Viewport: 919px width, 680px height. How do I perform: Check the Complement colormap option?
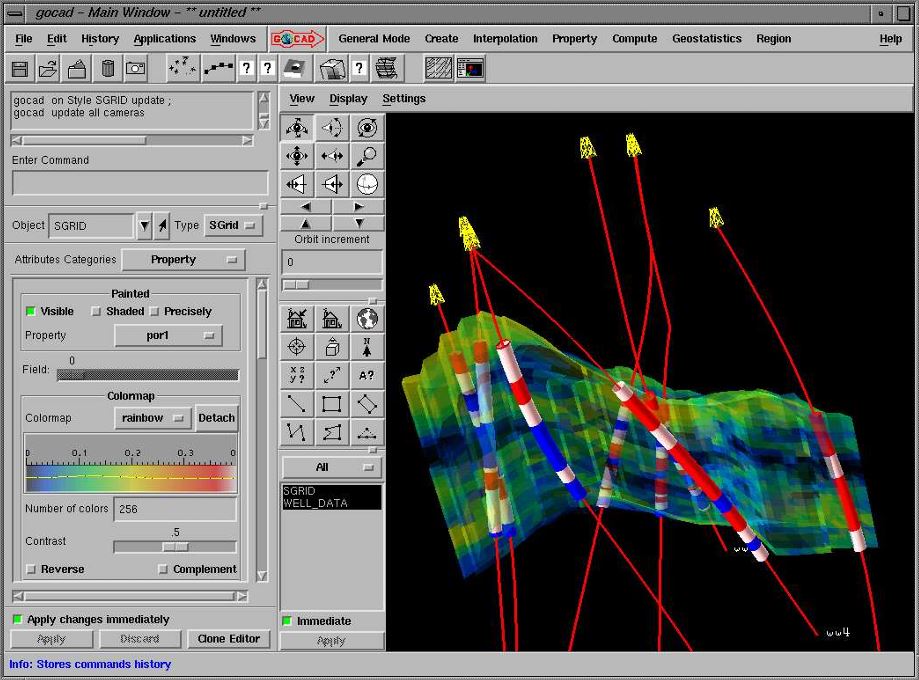tap(163, 569)
